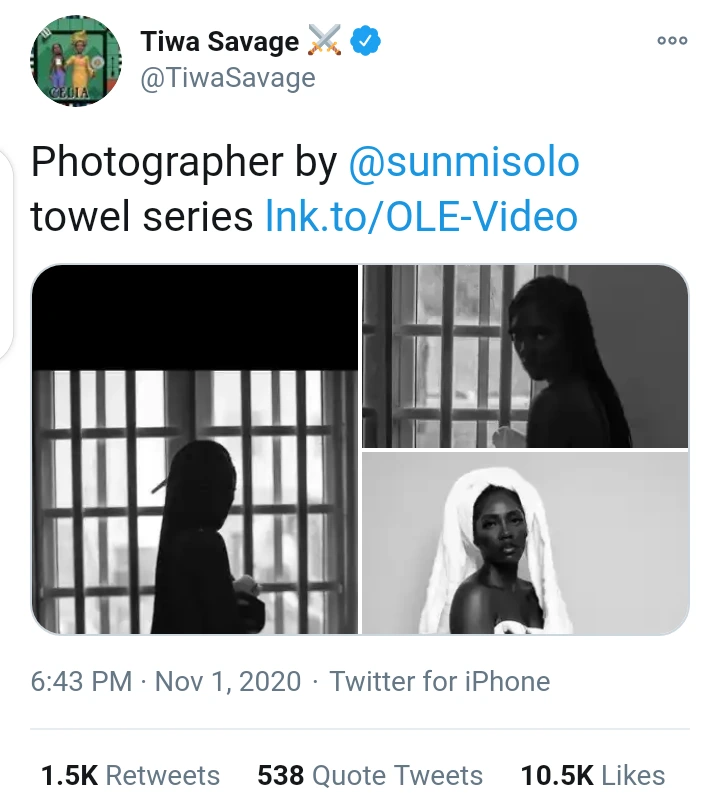This screenshot has width=720, height=809.
Task: View the 1.5K Retweets list
Action: (x=130, y=775)
